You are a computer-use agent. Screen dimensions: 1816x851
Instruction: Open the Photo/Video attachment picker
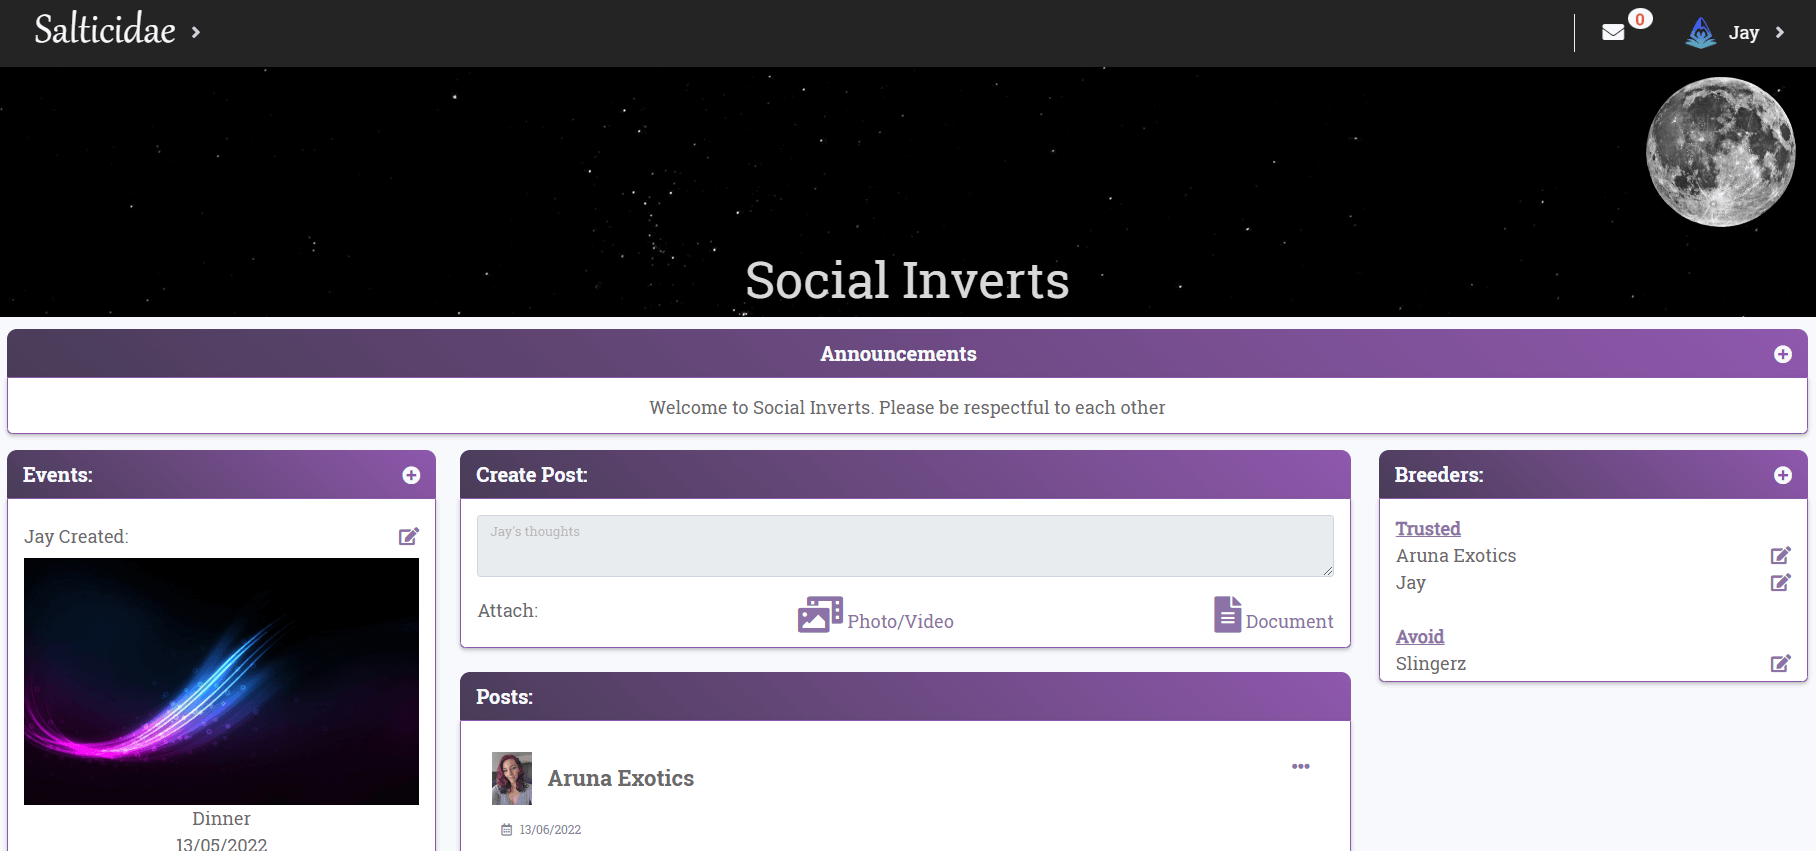click(x=875, y=615)
